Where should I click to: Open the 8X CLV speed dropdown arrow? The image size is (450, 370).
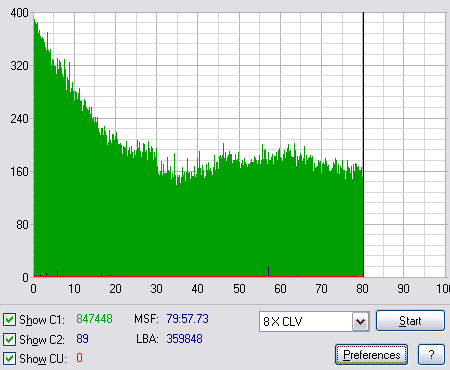coord(361,322)
